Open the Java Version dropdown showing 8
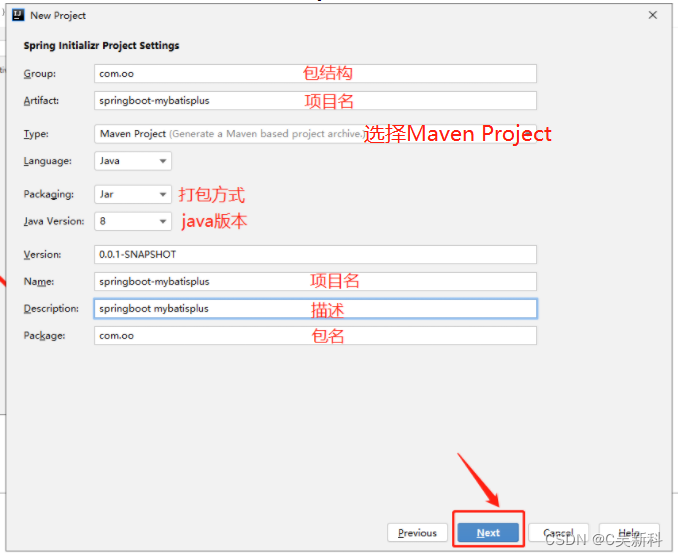Viewport: 678px width, 557px height. (x=133, y=221)
